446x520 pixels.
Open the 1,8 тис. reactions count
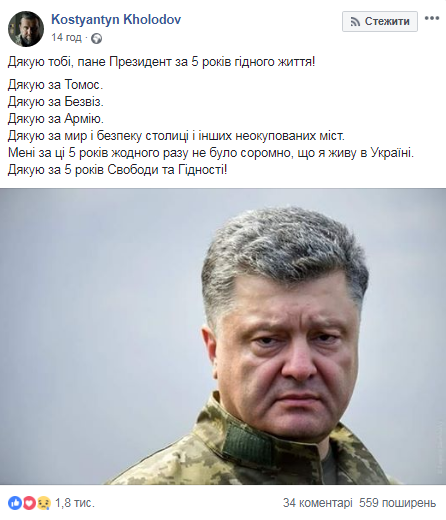click(75, 503)
